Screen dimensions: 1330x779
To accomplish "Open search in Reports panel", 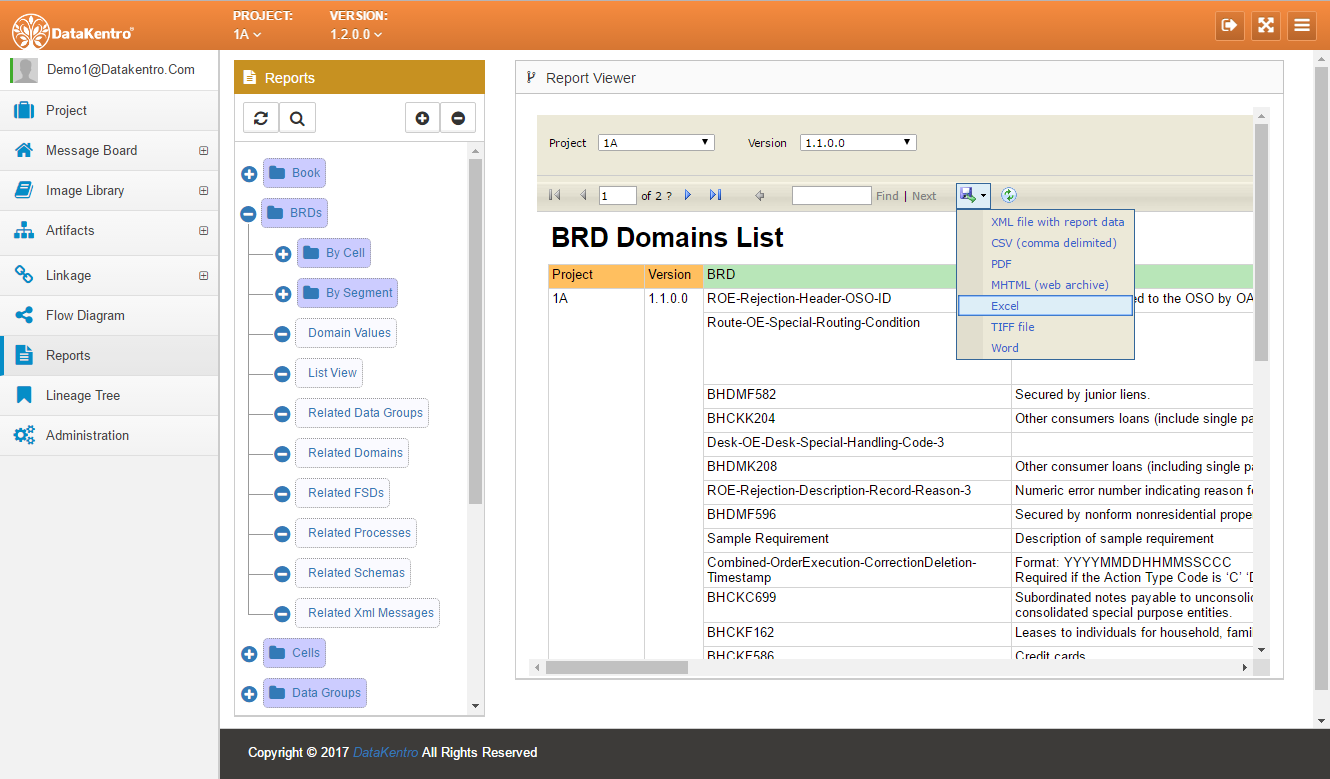I will coord(297,118).
